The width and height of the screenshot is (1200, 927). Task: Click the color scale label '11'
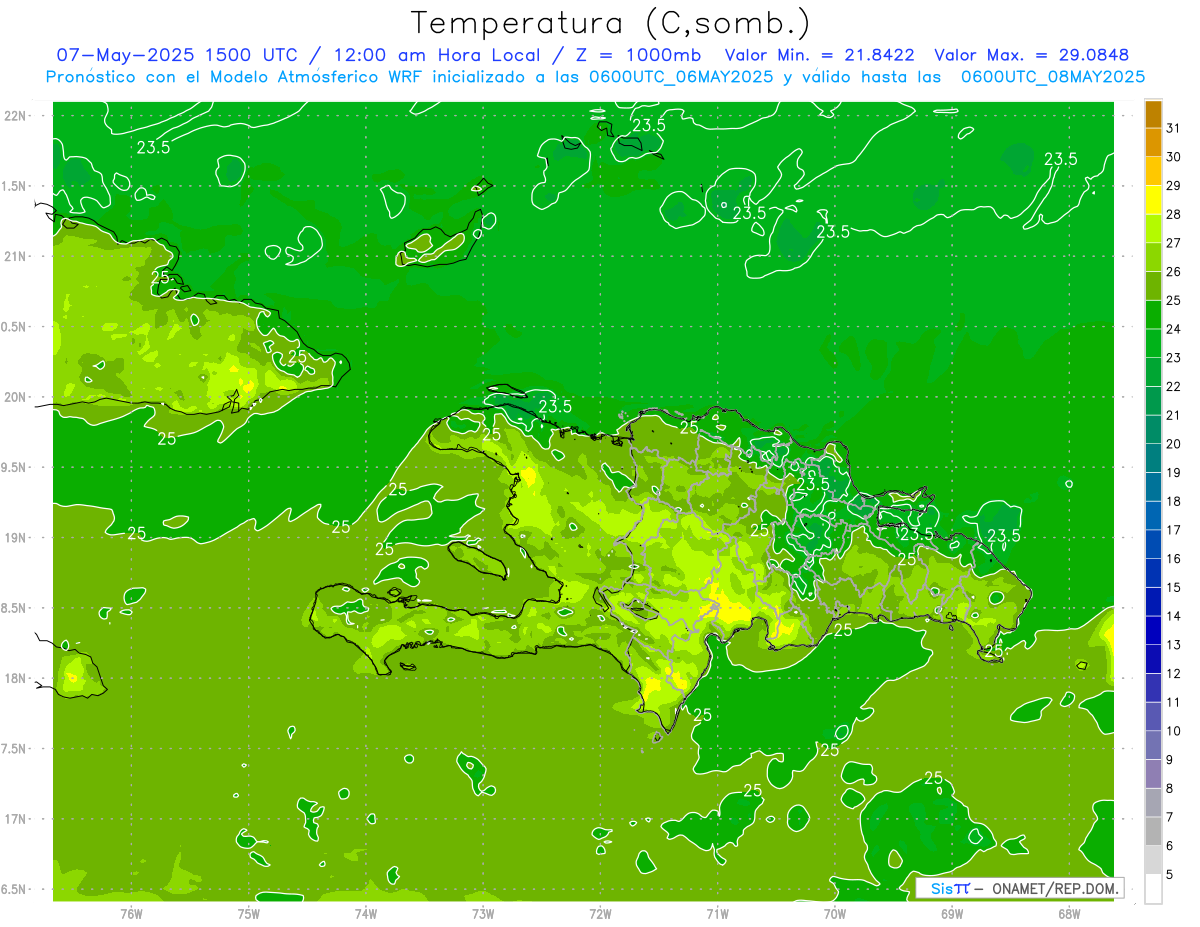[x=1174, y=703]
